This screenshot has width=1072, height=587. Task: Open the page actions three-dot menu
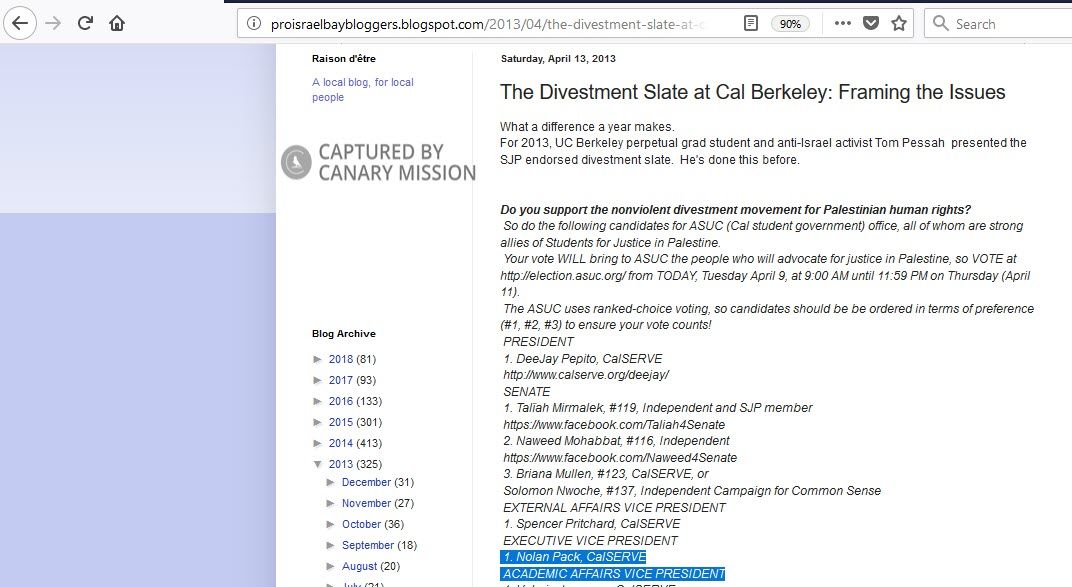(x=843, y=23)
